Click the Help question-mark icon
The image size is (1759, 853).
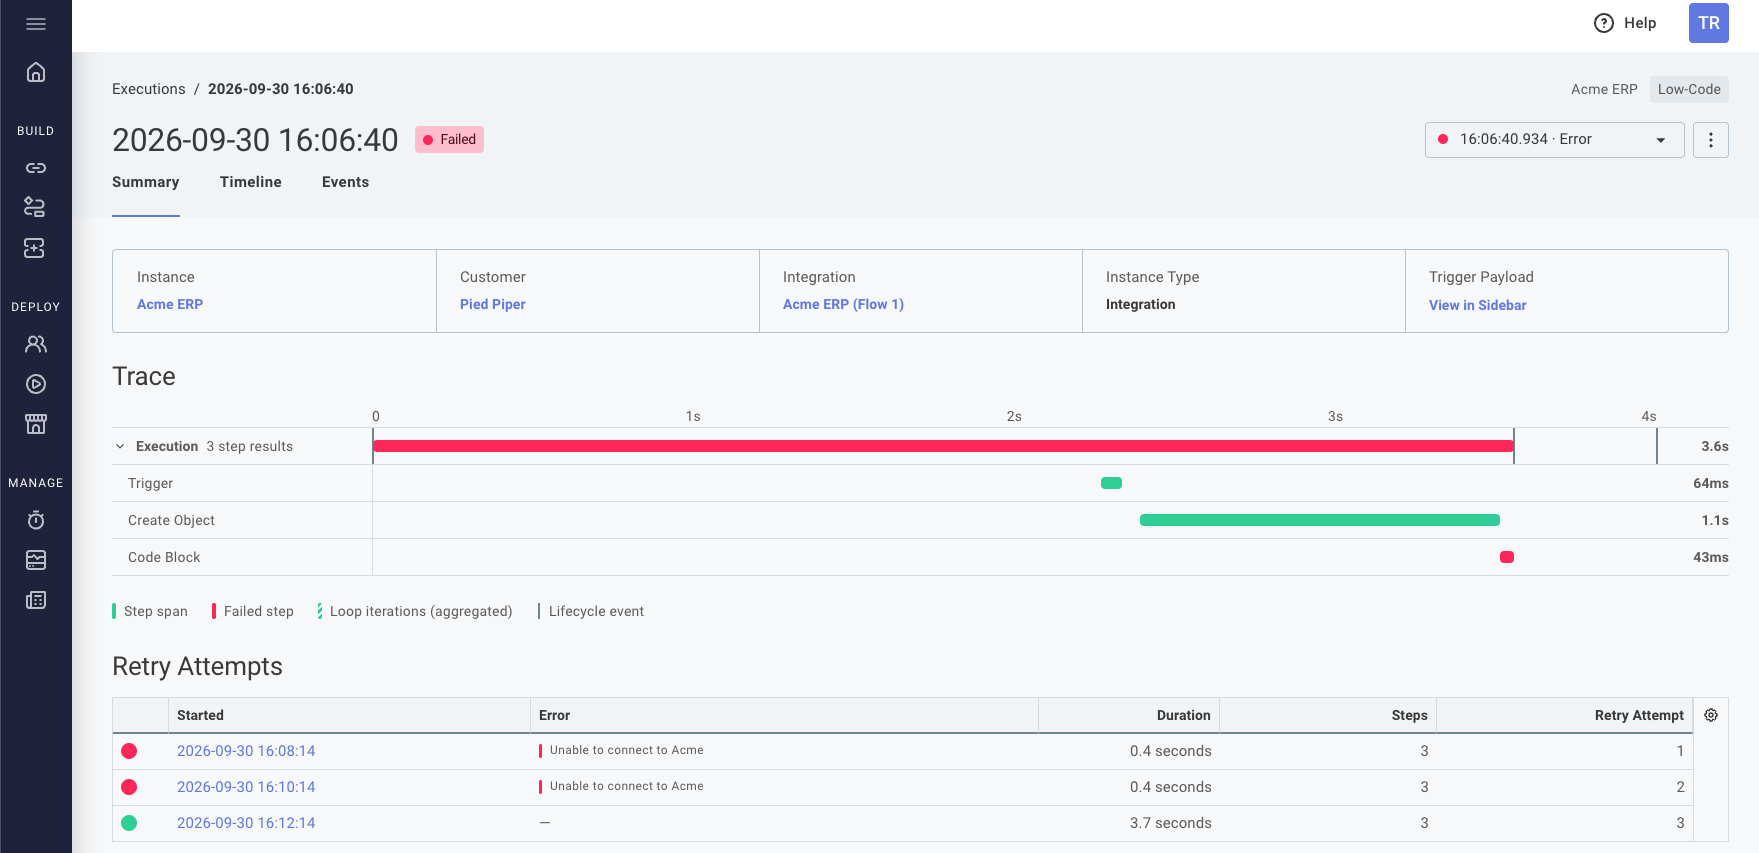(x=1603, y=23)
